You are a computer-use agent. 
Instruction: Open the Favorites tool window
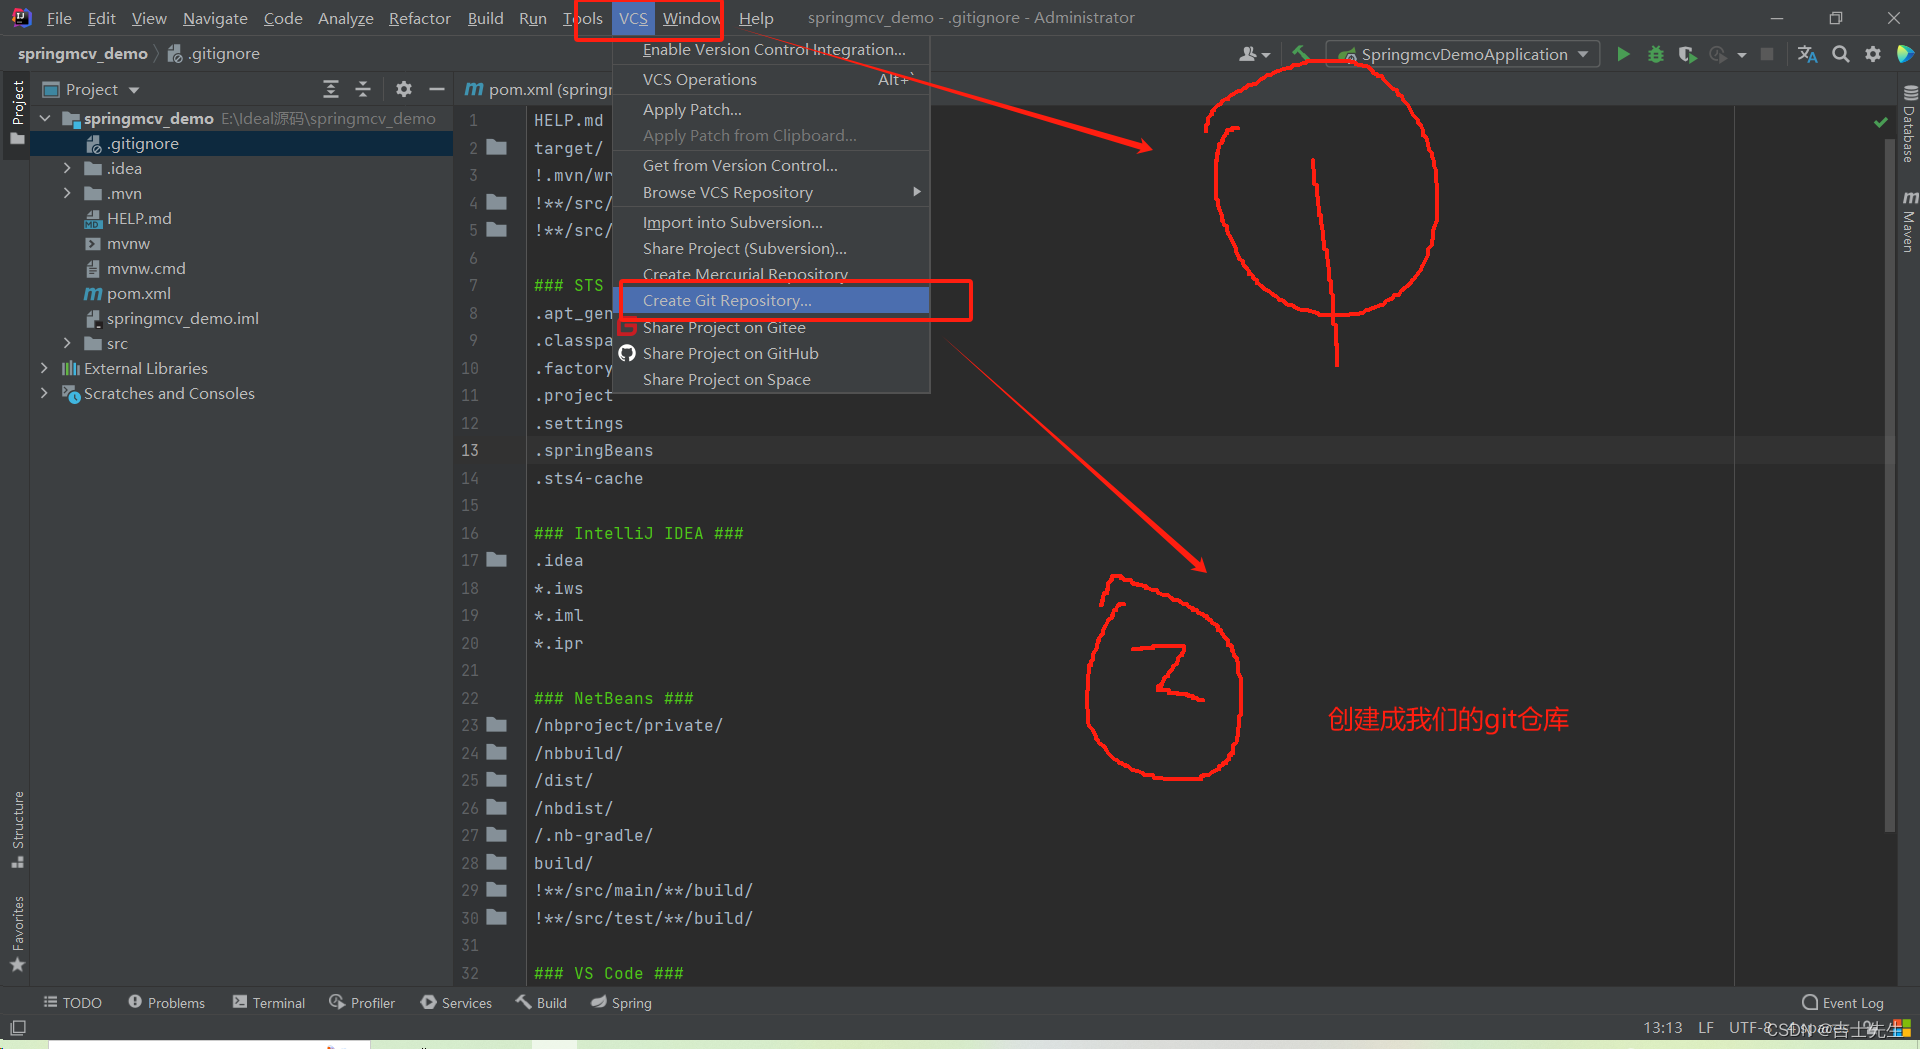pos(17,934)
